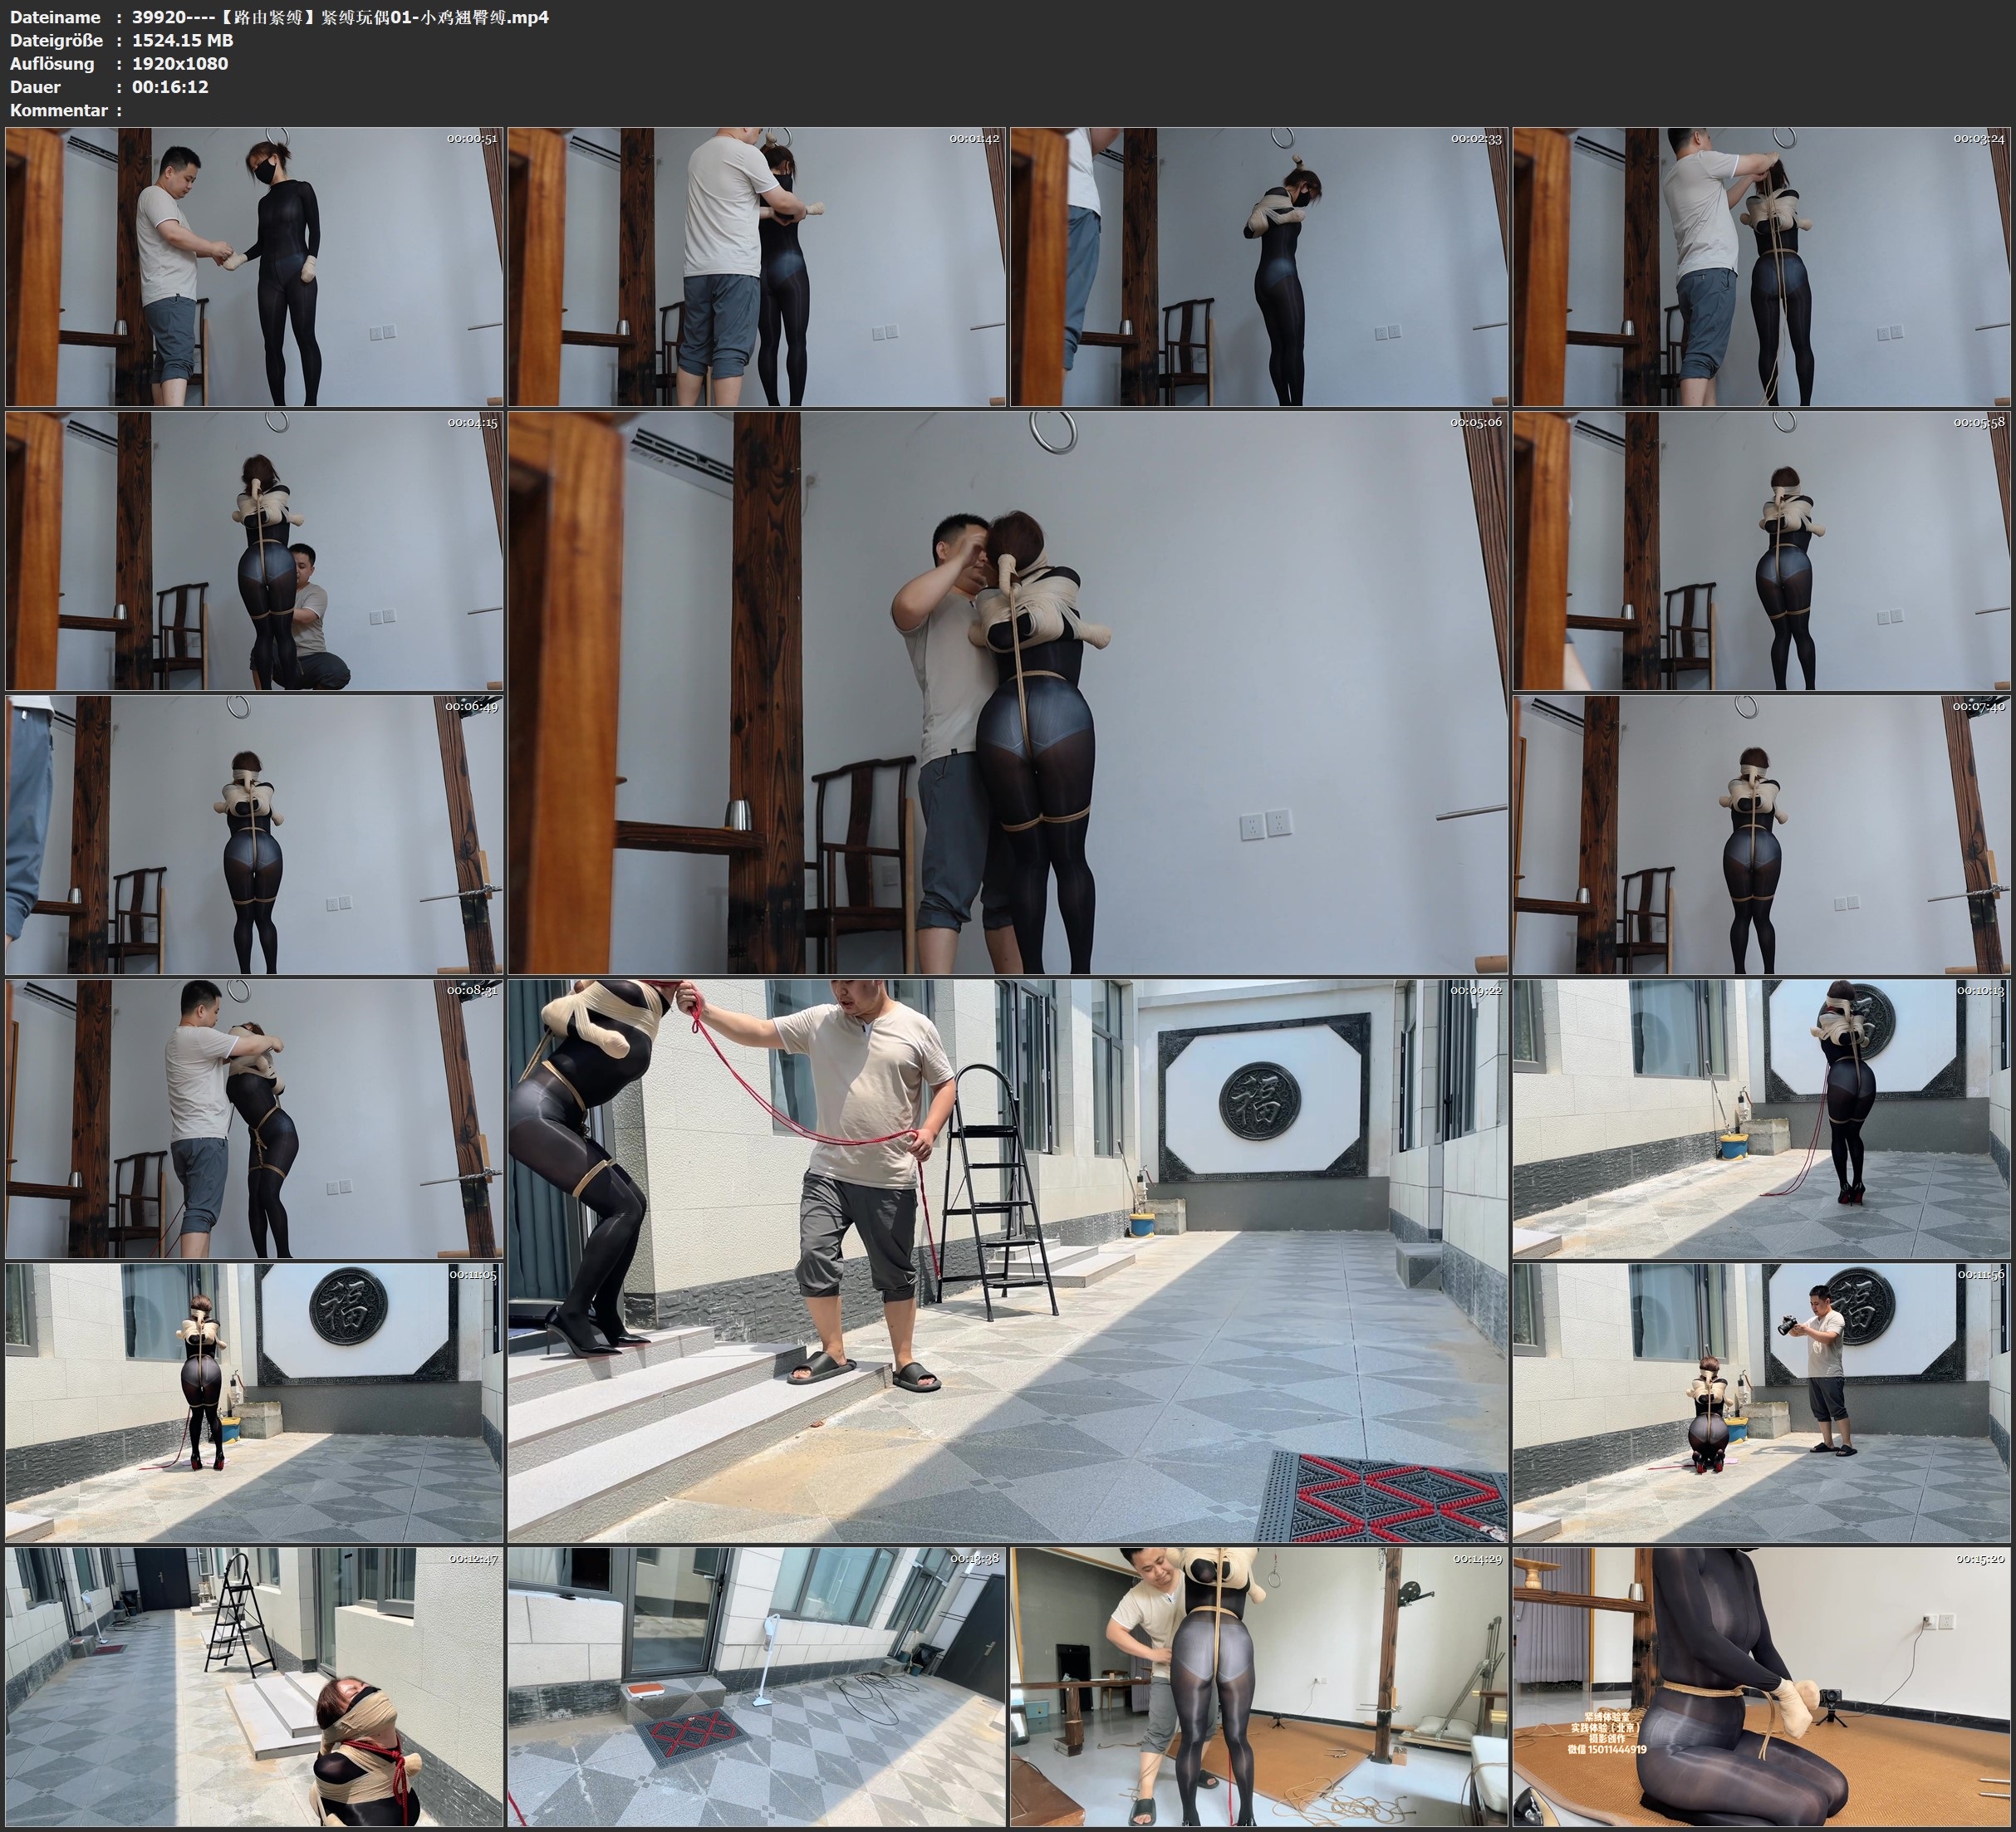Open the large 00:05:06 preview frame
Screen dimensions: 2016x1832
pos(1008,692)
